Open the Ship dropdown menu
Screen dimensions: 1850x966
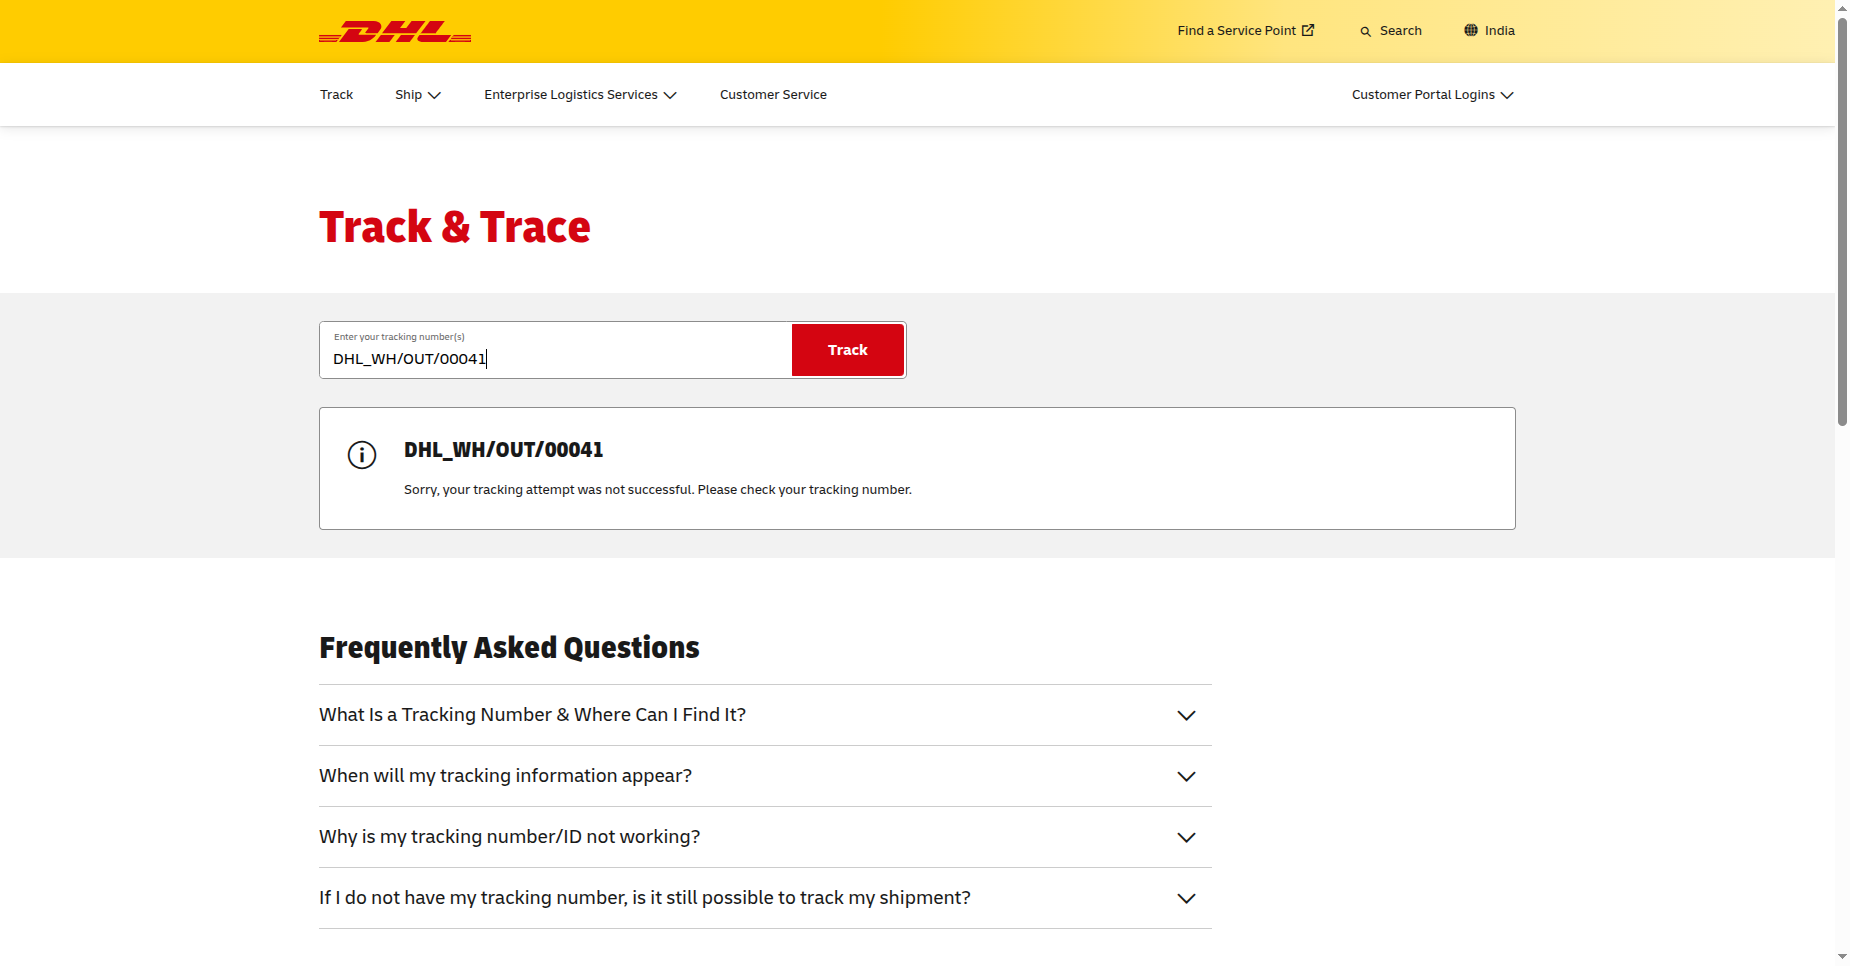pos(418,95)
